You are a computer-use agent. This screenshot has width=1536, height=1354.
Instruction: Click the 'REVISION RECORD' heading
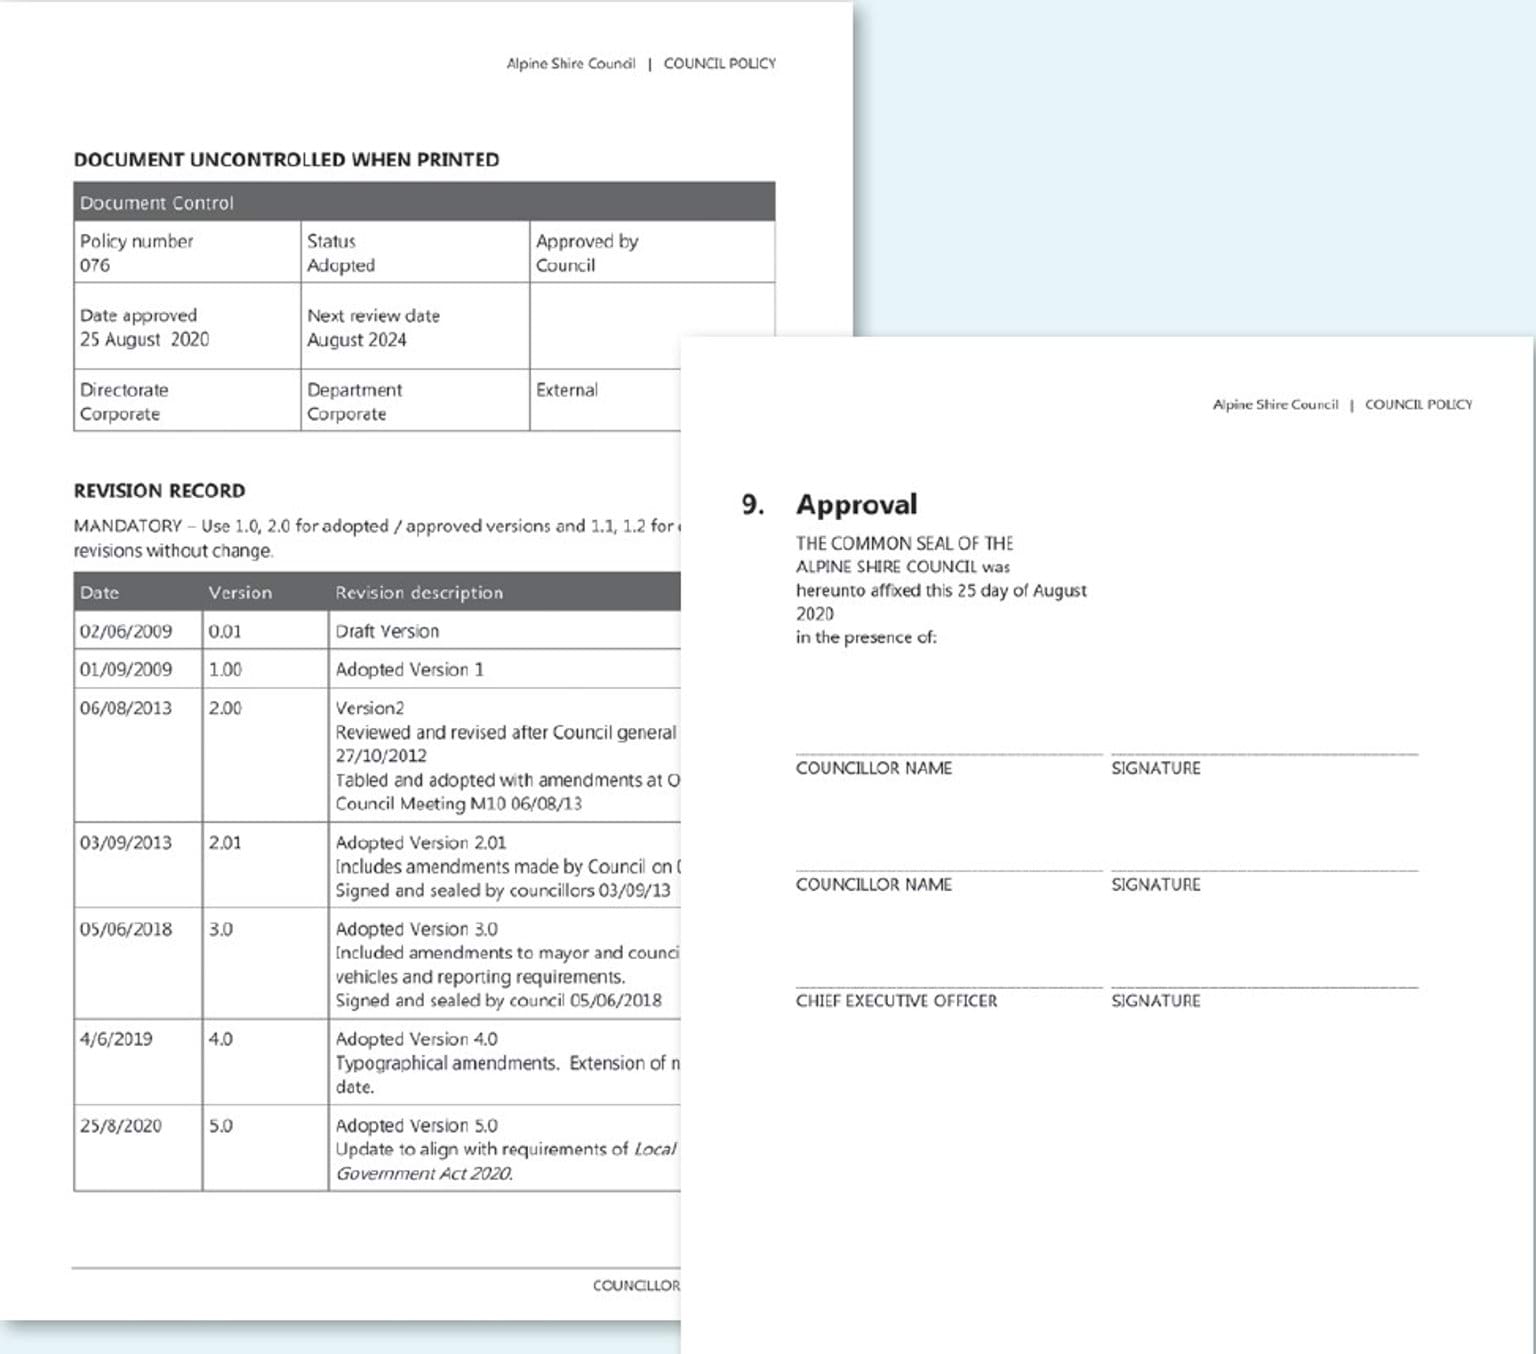pos(159,491)
